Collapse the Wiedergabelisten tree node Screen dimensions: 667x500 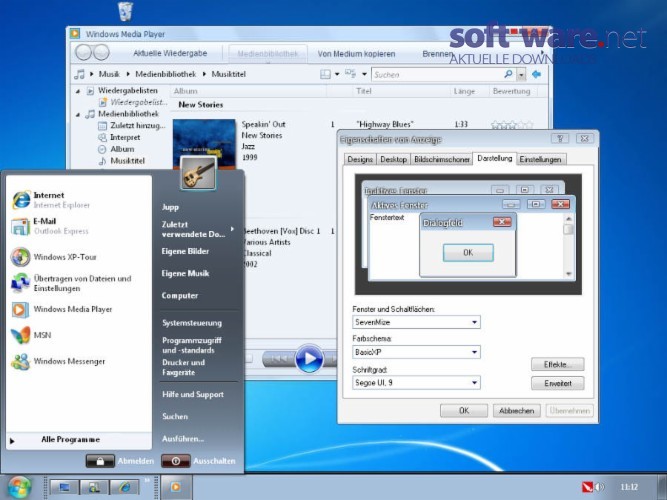coord(78,91)
